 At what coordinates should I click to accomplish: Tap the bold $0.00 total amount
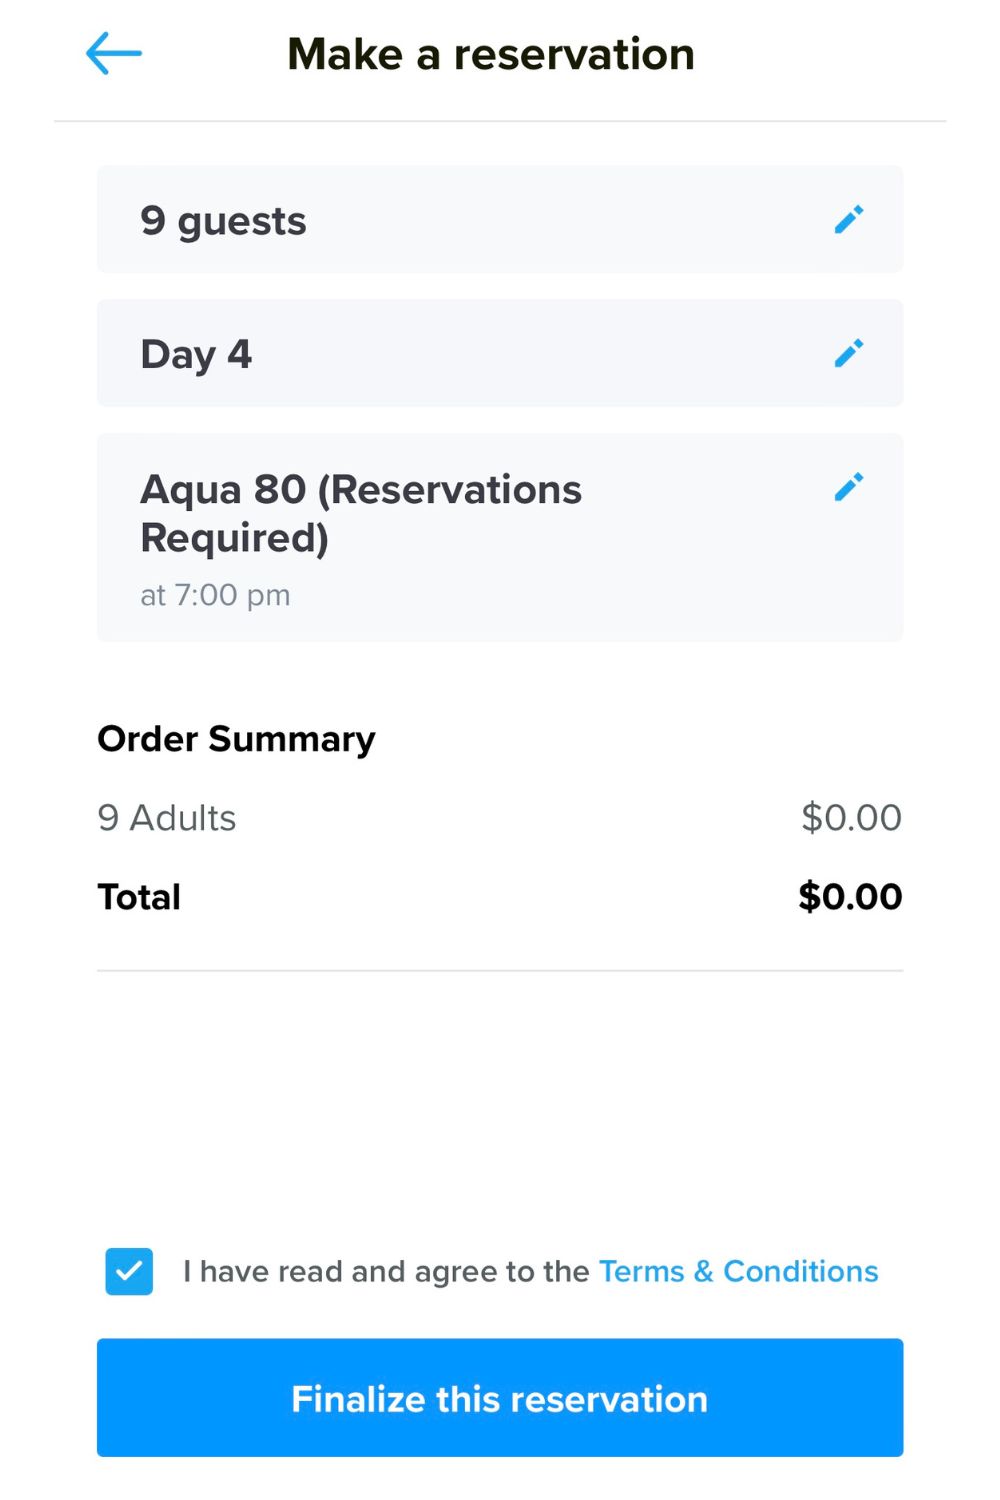coord(850,897)
